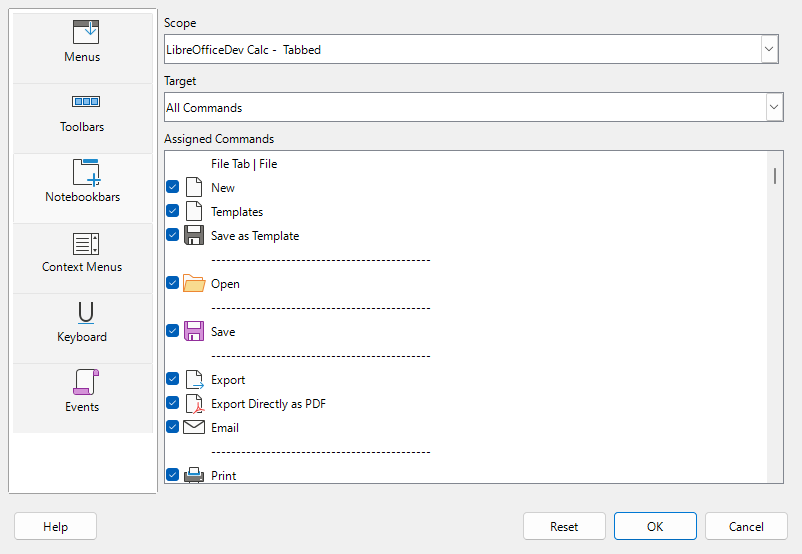This screenshot has height=554, width=802.
Task: Select the Save as Template label
Action: (x=255, y=236)
